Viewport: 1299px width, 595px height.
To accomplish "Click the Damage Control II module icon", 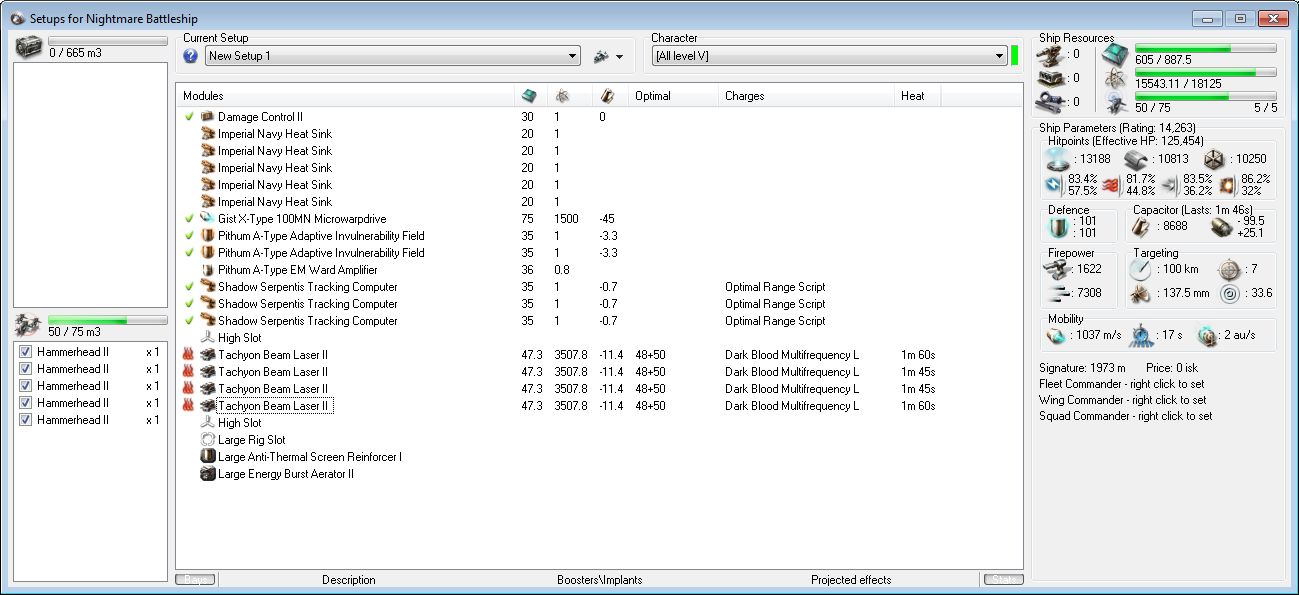I will click(208, 117).
